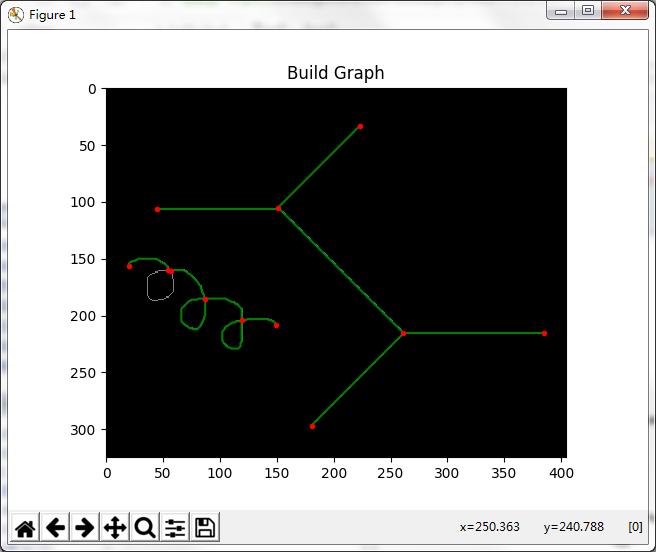The height and width of the screenshot is (552, 656).
Task: Go forward to next view arrow
Action: coord(85,527)
